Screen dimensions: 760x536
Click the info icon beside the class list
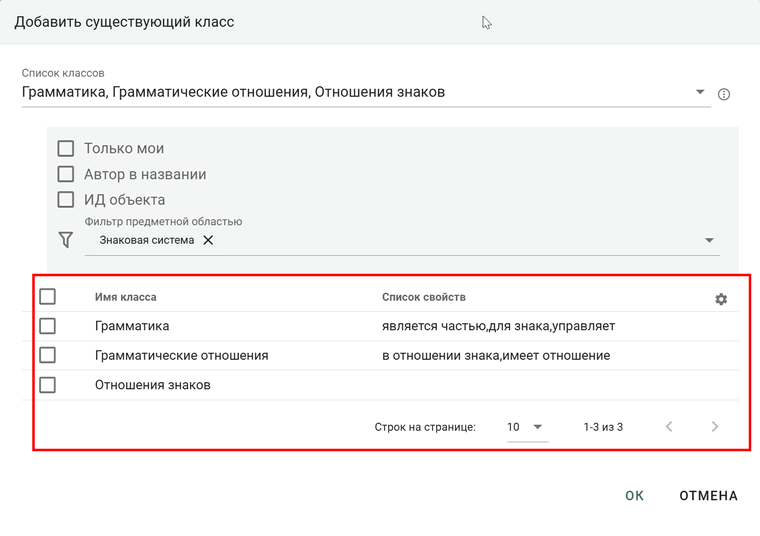click(724, 94)
